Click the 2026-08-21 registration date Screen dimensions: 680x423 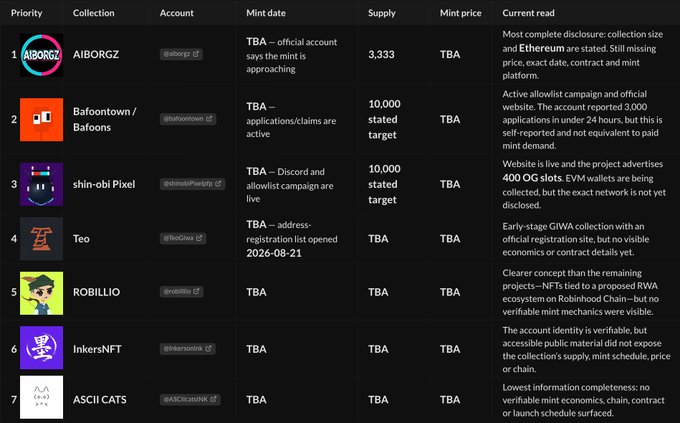[x=274, y=253]
